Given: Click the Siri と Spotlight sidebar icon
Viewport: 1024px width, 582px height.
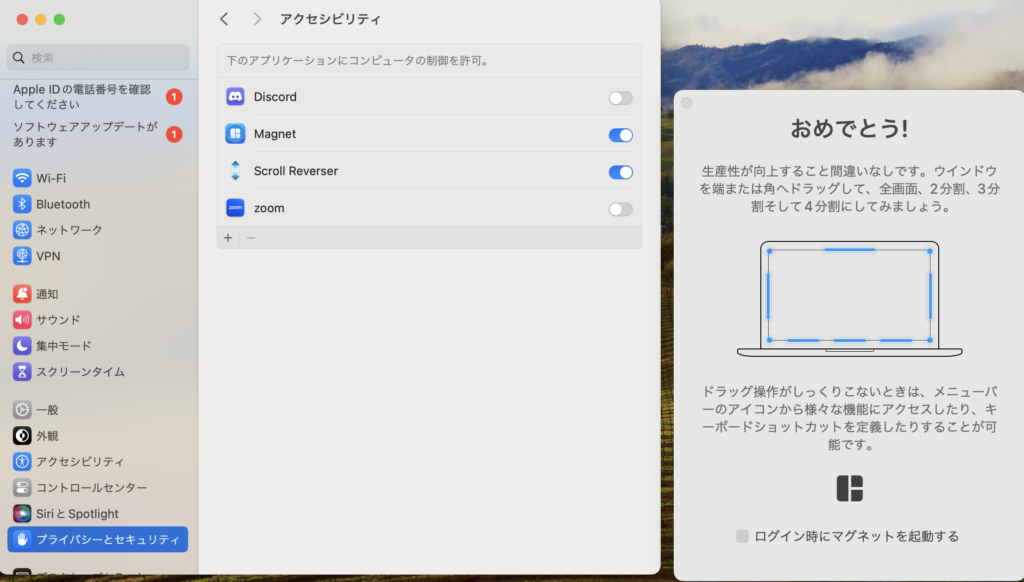Looking at the screenshot, I should [x=22, y=513].
